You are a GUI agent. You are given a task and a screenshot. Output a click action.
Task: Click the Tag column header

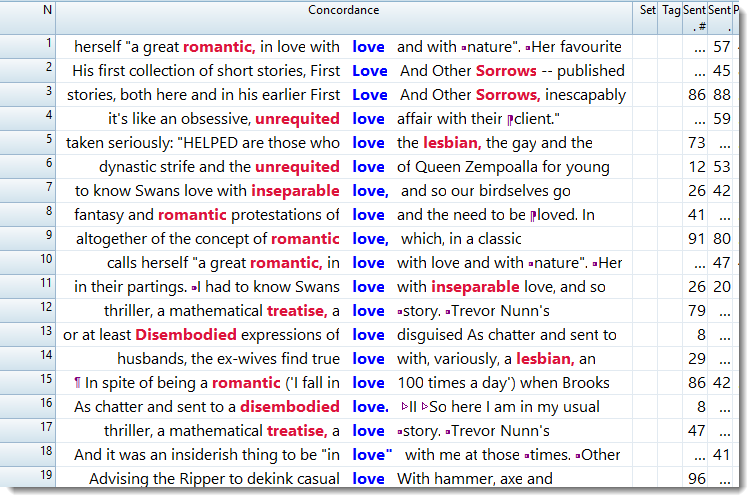[670, 17]
